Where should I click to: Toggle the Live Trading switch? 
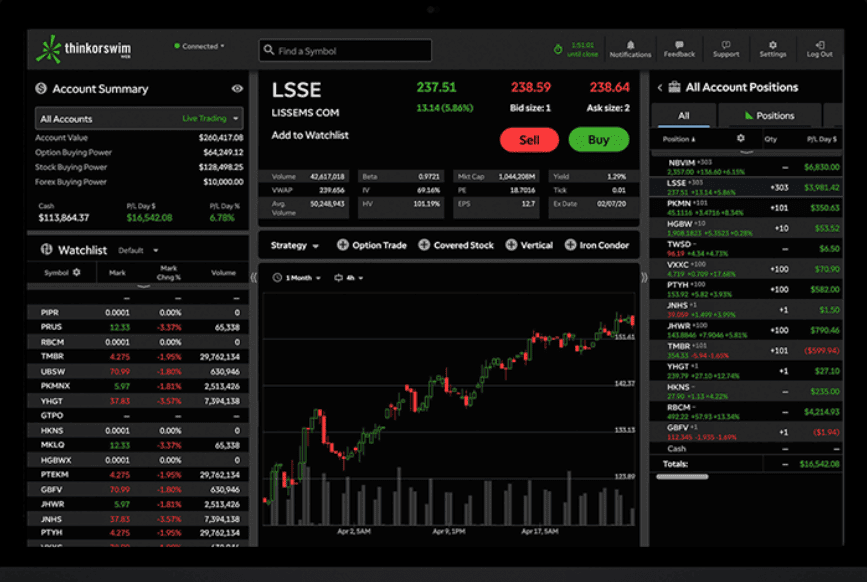click(204, 119)
